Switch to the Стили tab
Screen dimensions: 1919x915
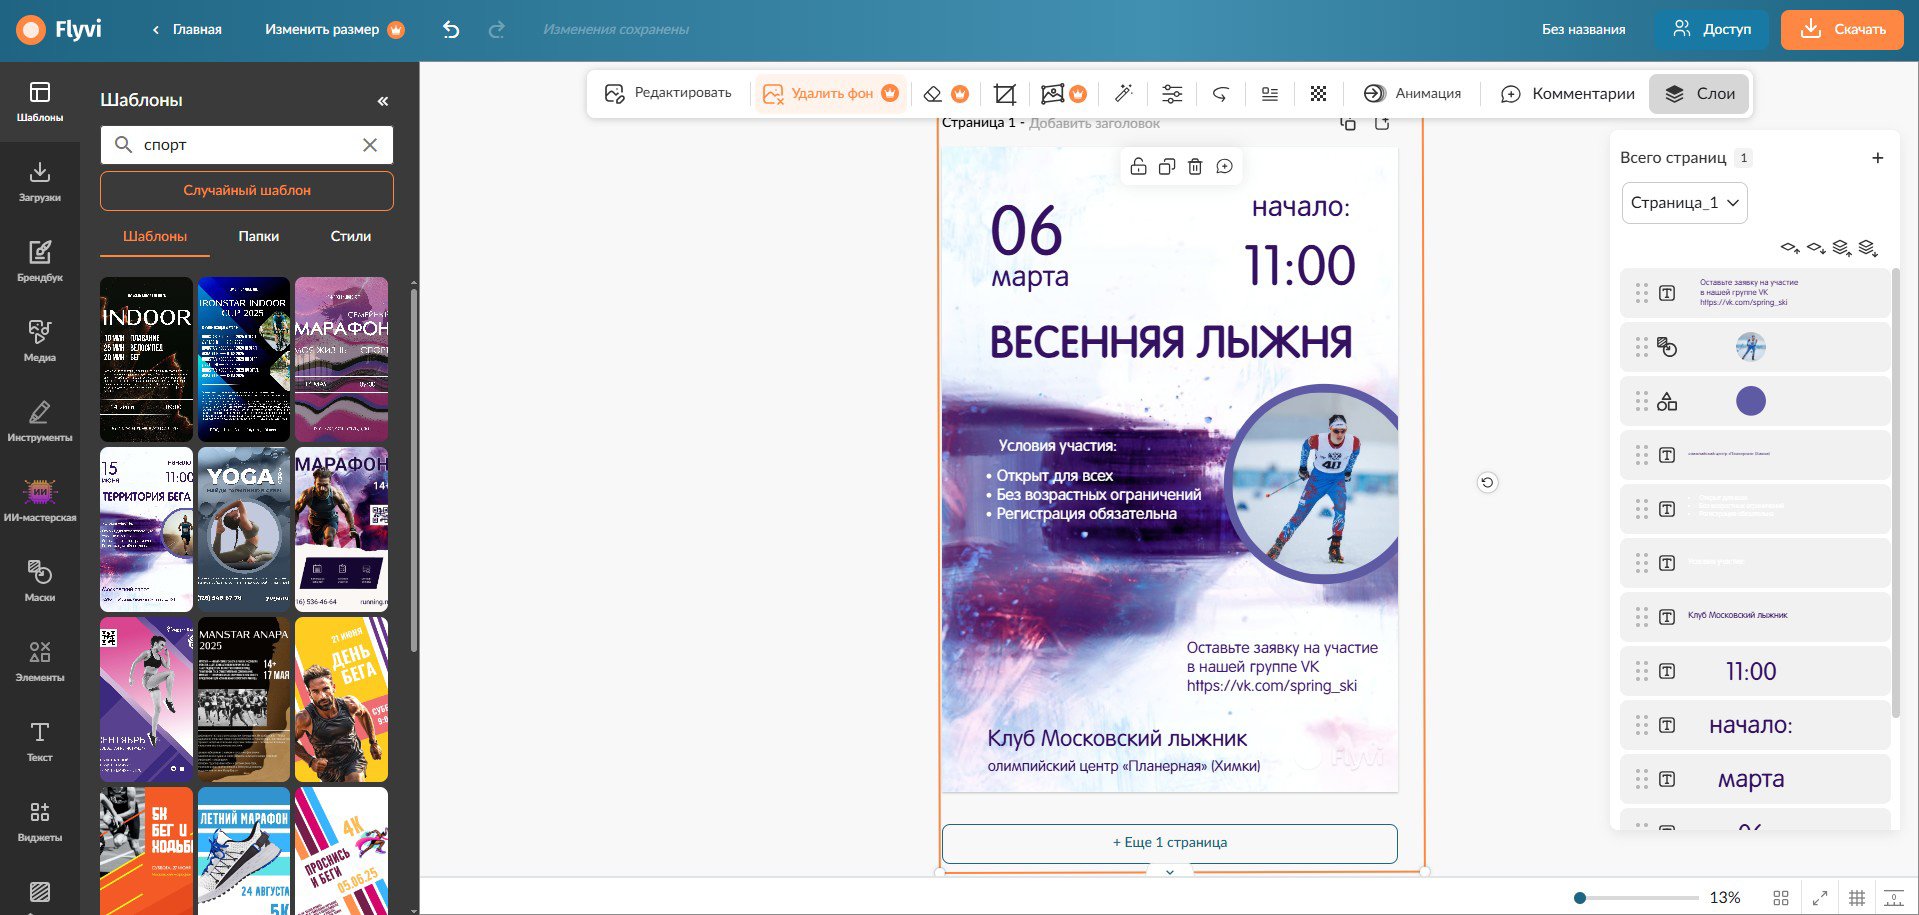tap(350, 237)
